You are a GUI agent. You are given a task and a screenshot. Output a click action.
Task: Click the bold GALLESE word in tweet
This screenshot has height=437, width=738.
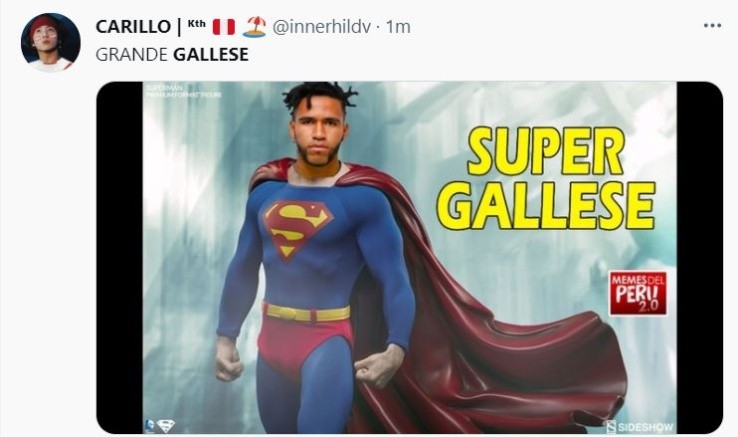211,55
